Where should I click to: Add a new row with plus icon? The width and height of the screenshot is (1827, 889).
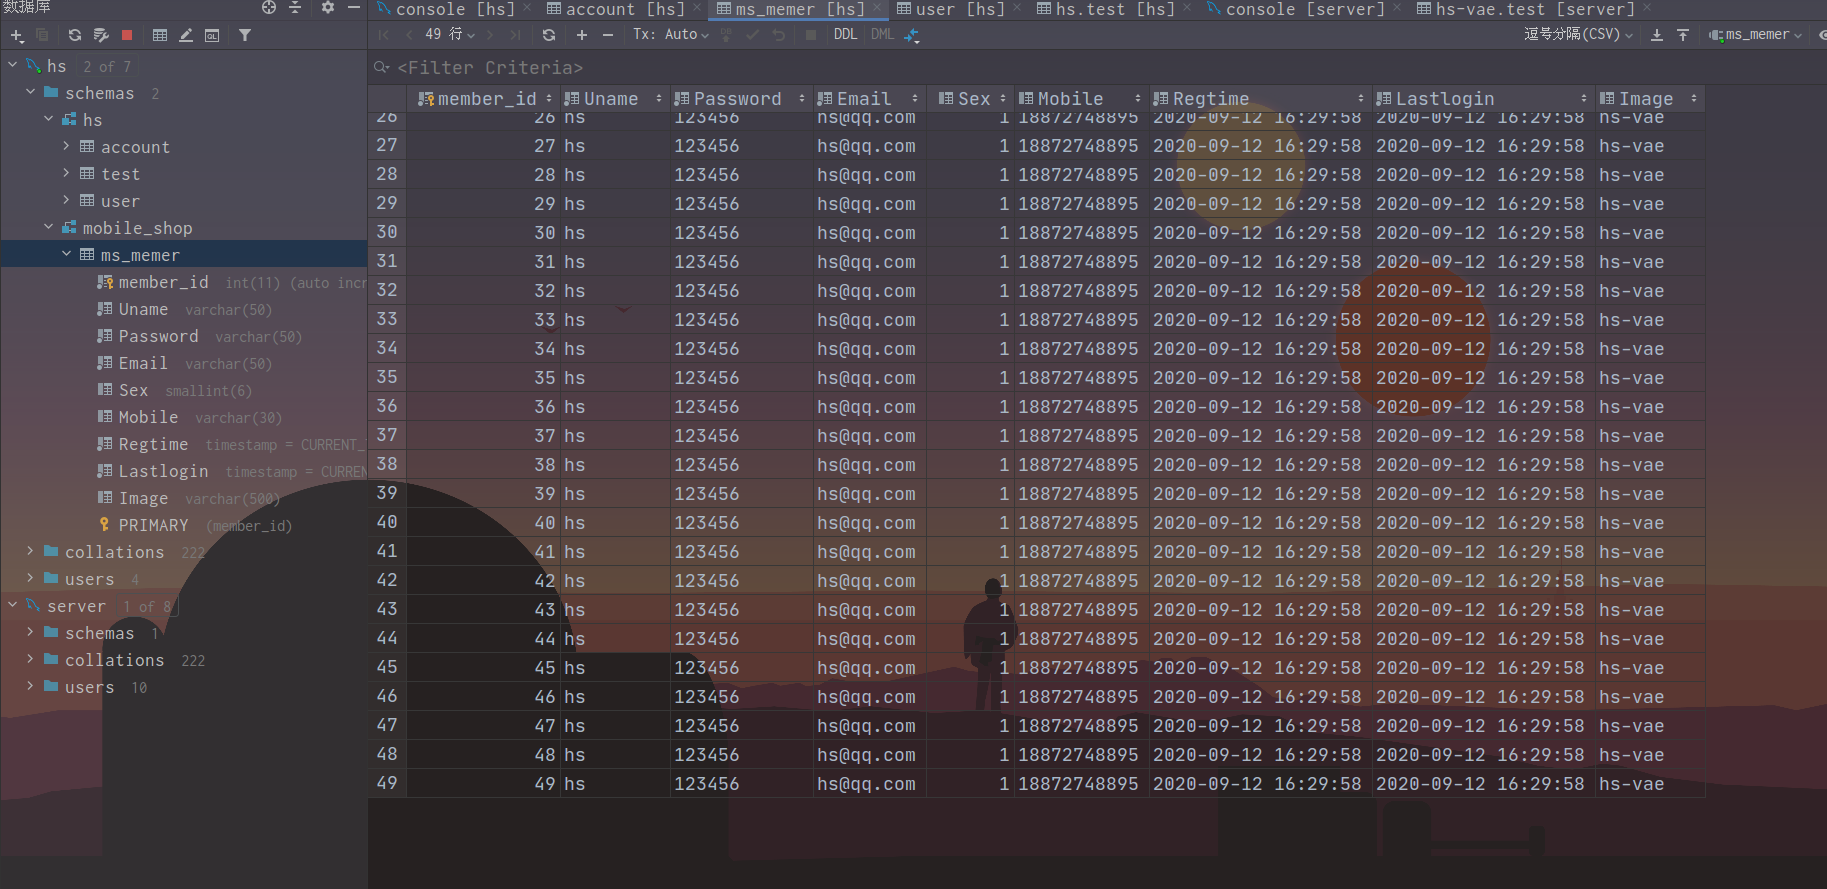tap(582, 34)
